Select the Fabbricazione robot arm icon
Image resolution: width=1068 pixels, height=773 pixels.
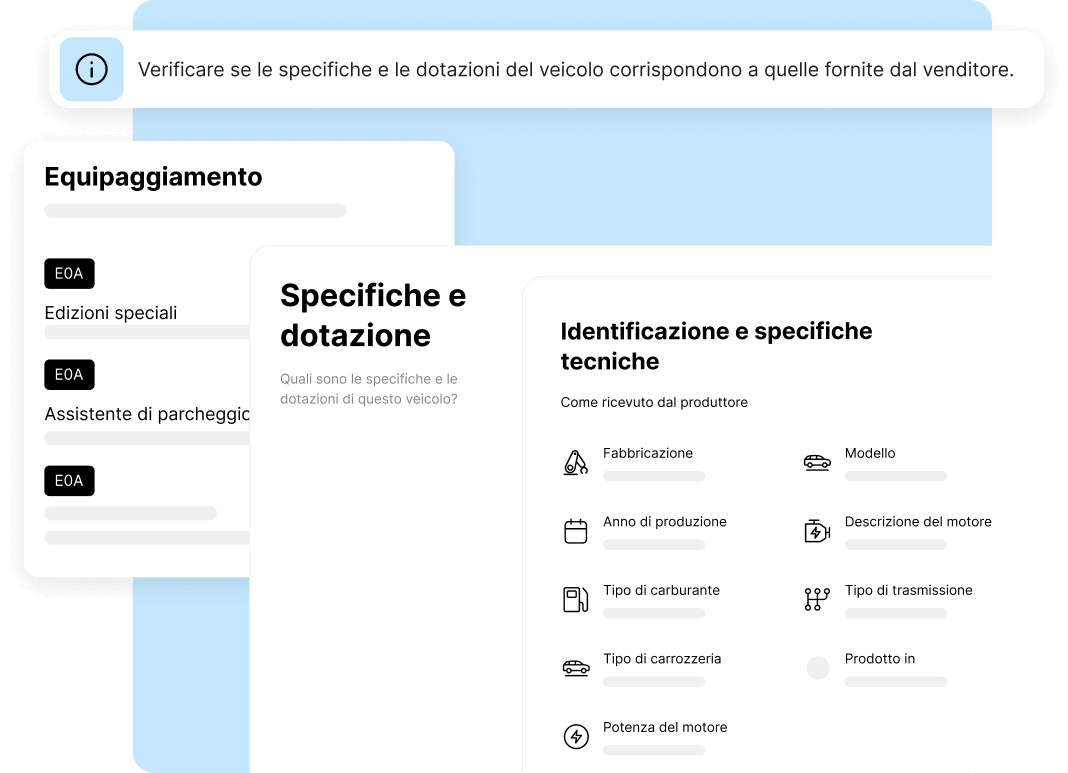coord(575,463)
